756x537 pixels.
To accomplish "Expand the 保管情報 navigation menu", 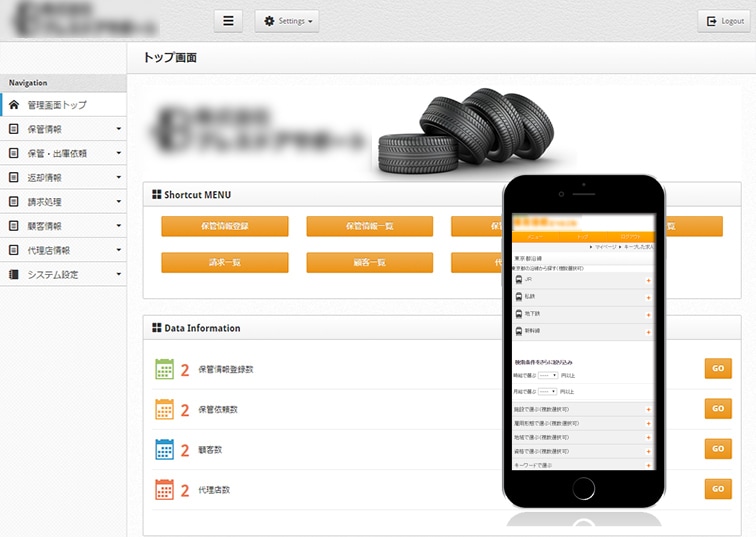I will [63, 129].
